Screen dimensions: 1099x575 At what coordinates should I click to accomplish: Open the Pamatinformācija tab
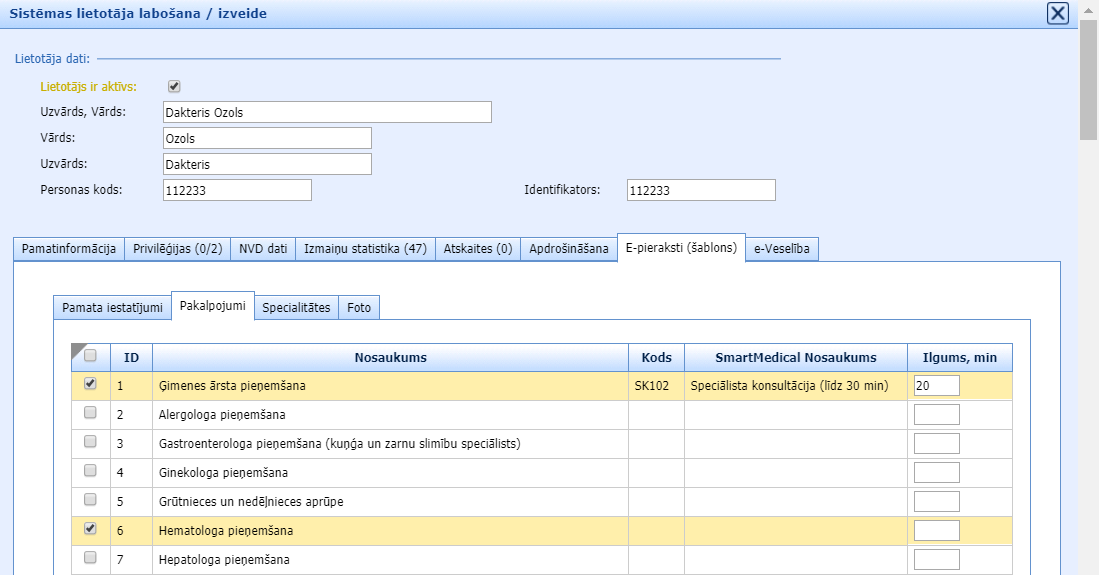pyautogui.click(x=69, y=249)
